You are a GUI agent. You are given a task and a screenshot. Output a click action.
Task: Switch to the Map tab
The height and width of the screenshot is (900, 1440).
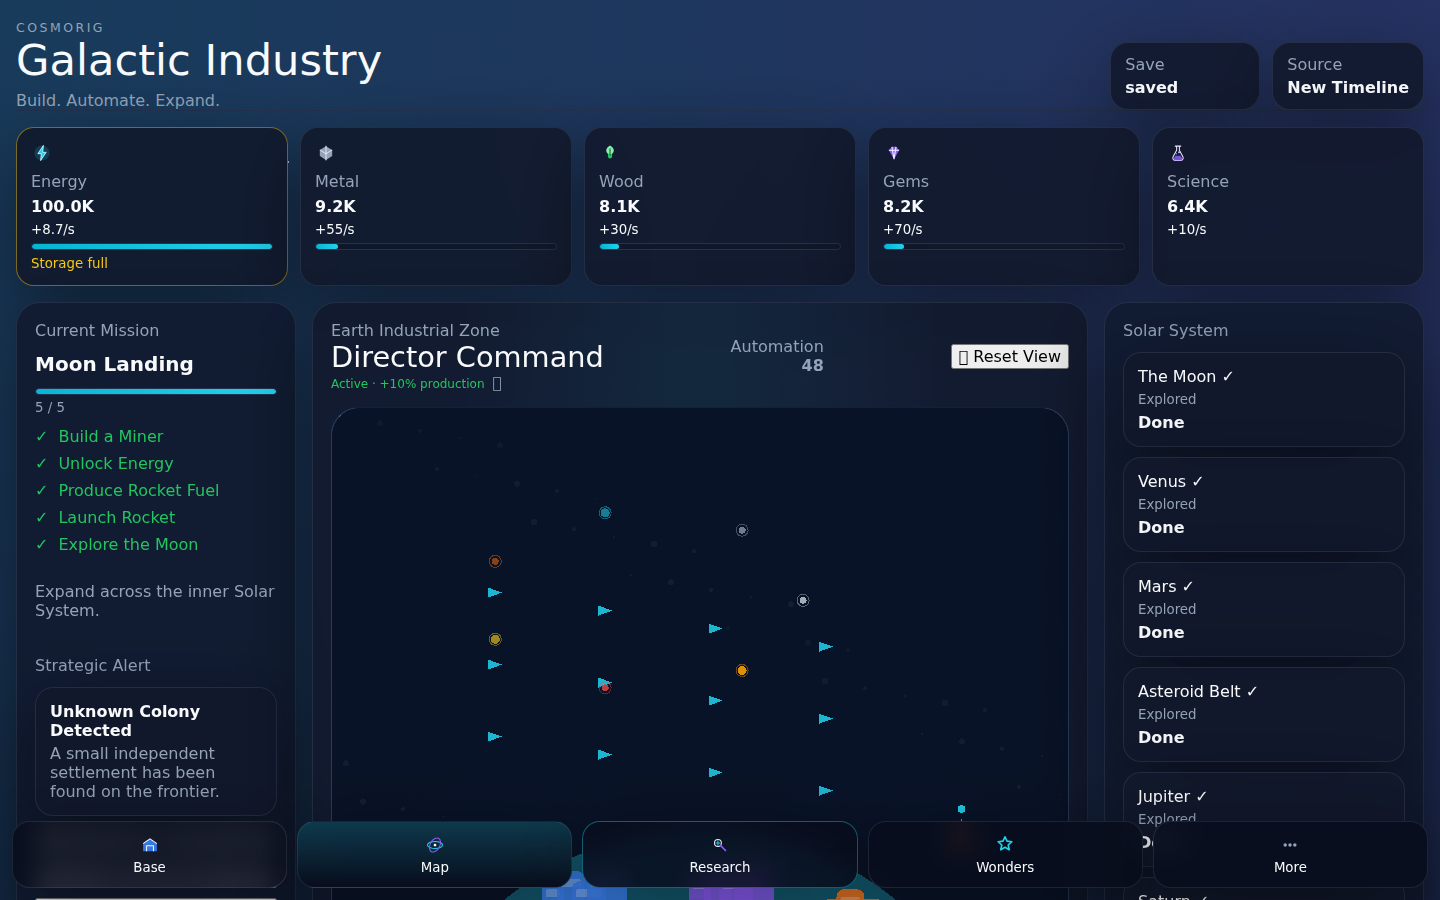[435, 855]
